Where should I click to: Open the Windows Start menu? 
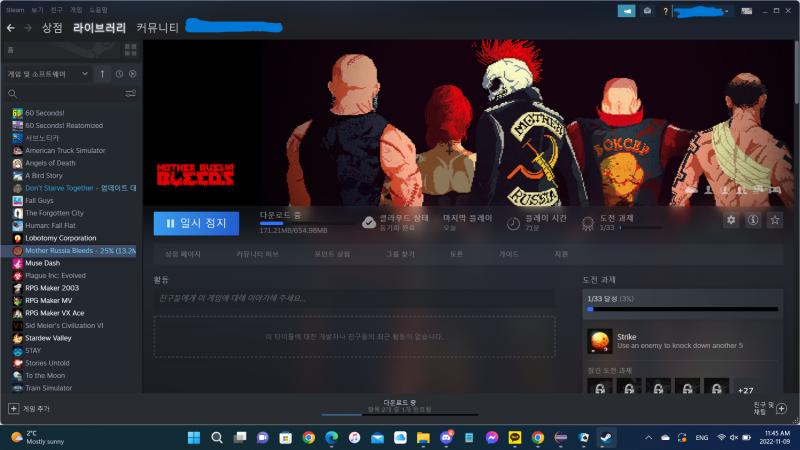point(194,438)
